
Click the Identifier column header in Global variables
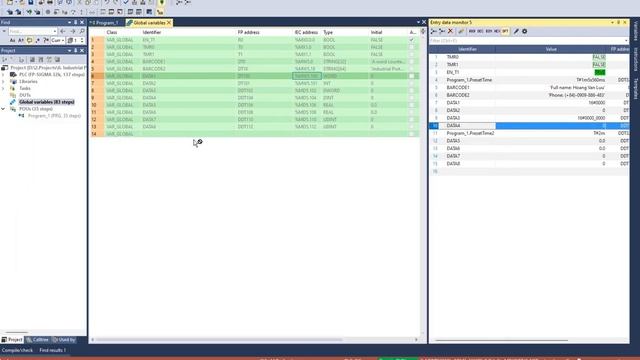152,32
